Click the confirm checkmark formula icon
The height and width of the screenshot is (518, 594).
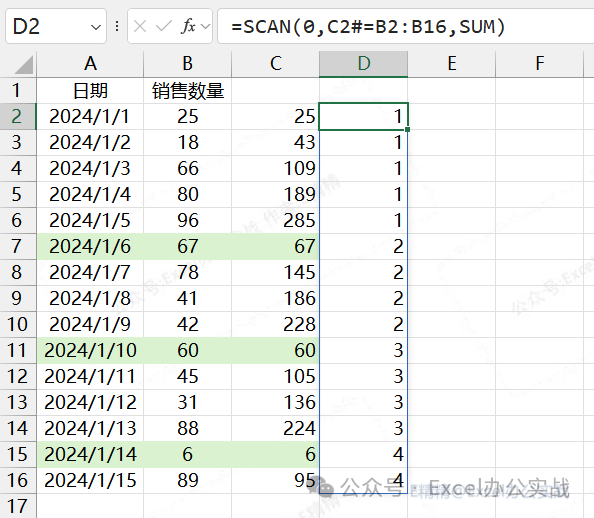(164, 27)
